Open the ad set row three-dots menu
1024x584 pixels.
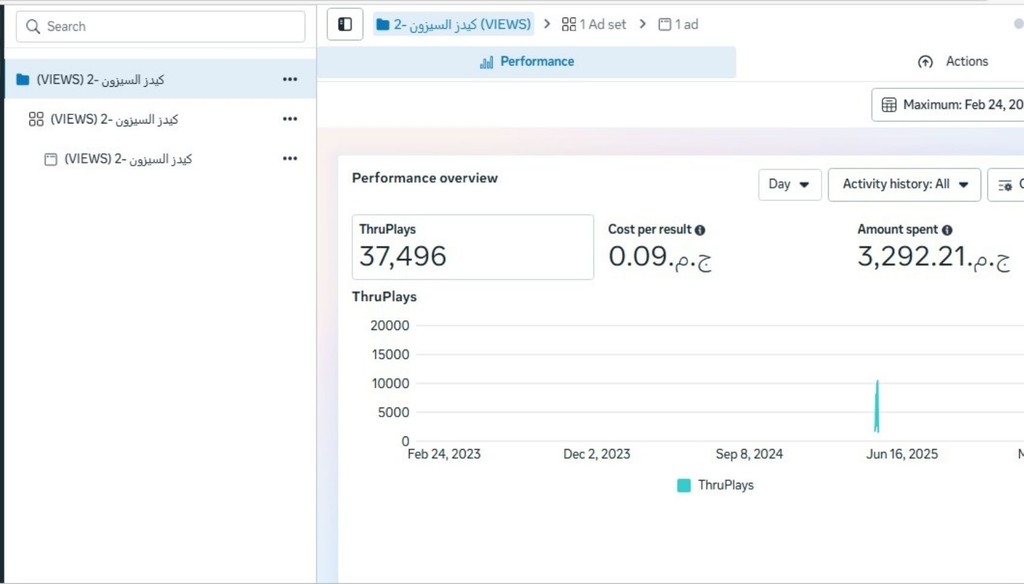point(290,119)
